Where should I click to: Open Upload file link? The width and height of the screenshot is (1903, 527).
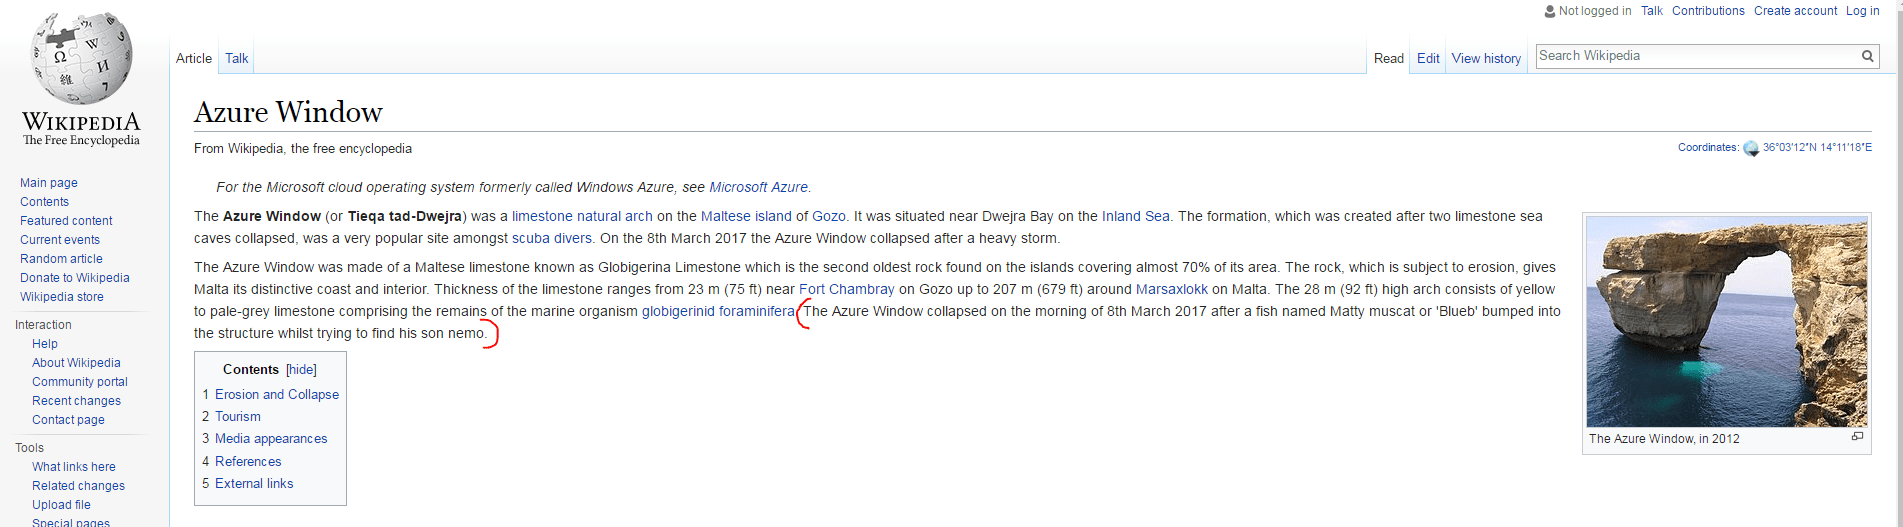click(61, 505)
